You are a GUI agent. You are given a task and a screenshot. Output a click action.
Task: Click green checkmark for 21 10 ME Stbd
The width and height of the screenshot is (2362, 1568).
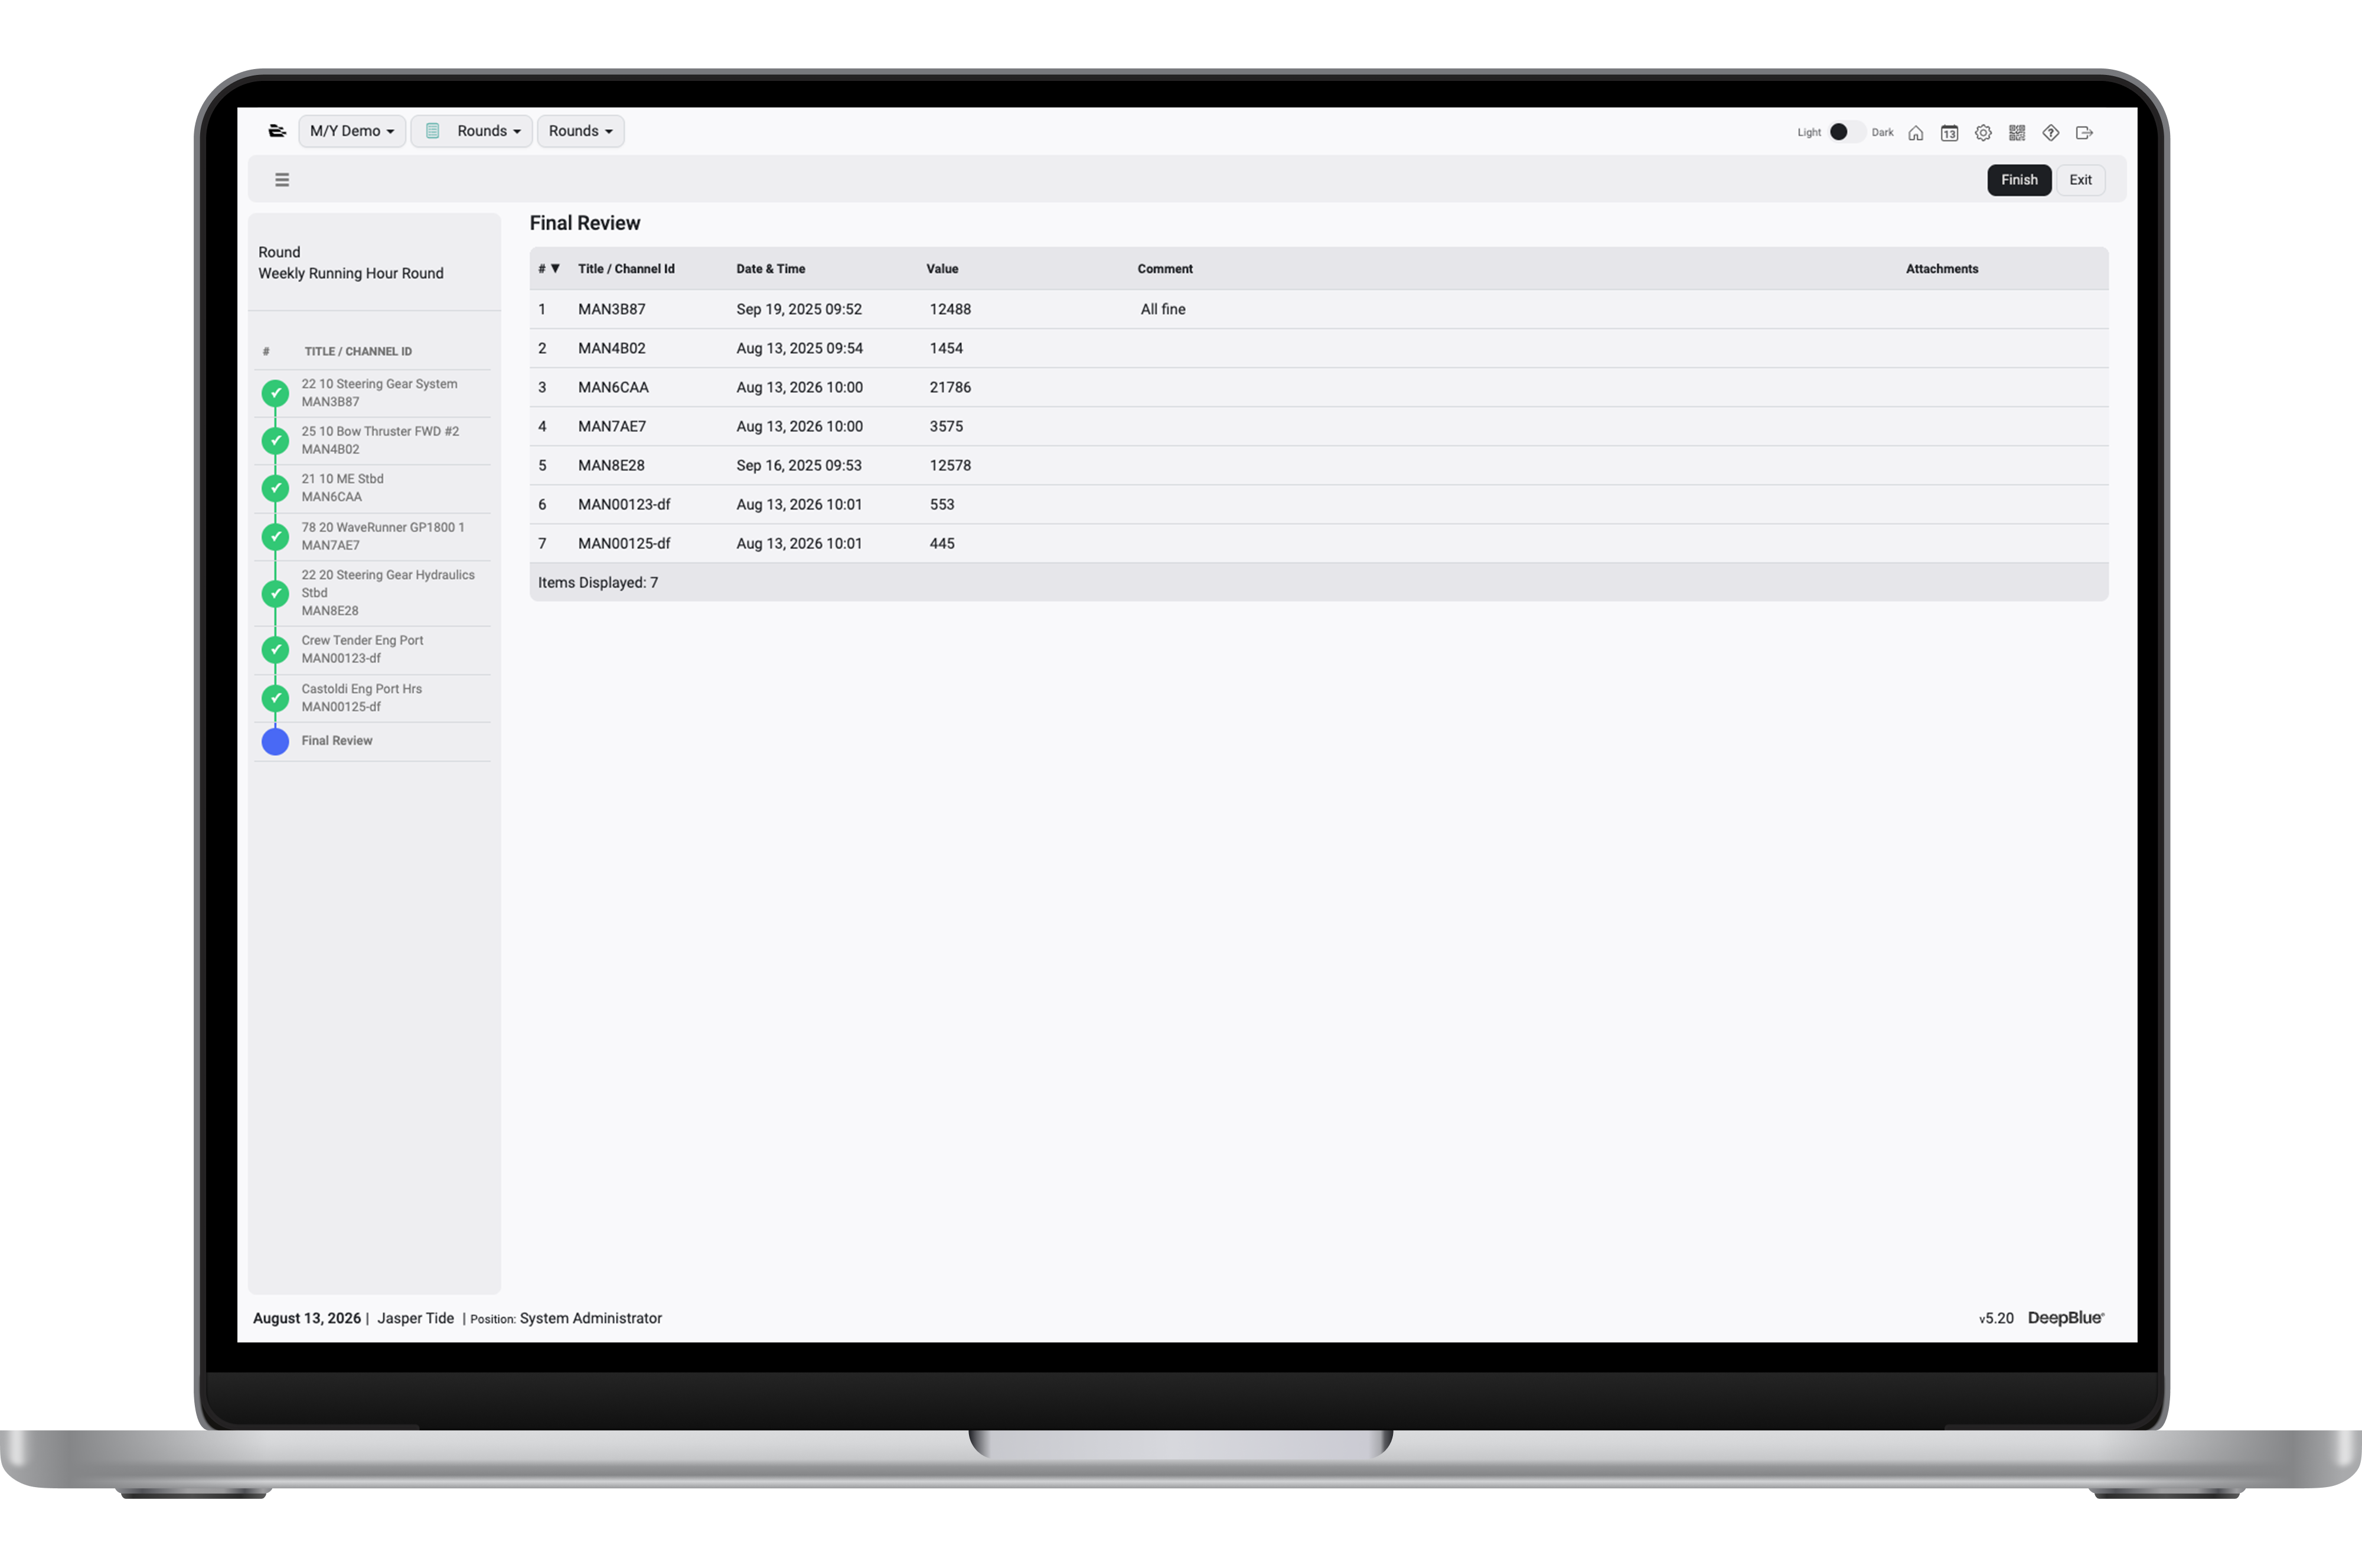coord(275,488)
